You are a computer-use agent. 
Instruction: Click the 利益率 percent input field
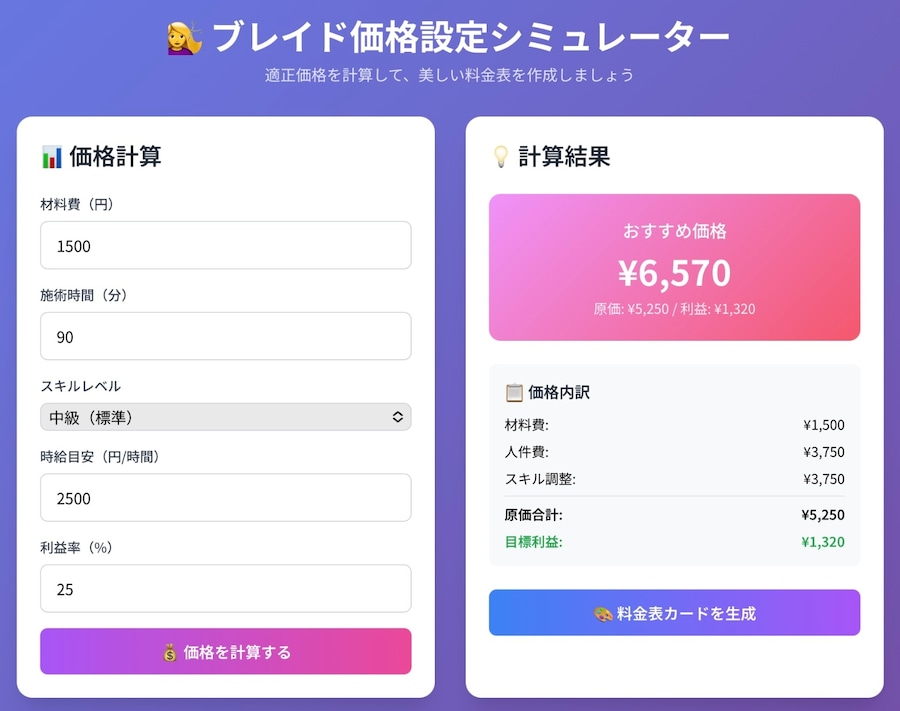(x=226, y=589)
